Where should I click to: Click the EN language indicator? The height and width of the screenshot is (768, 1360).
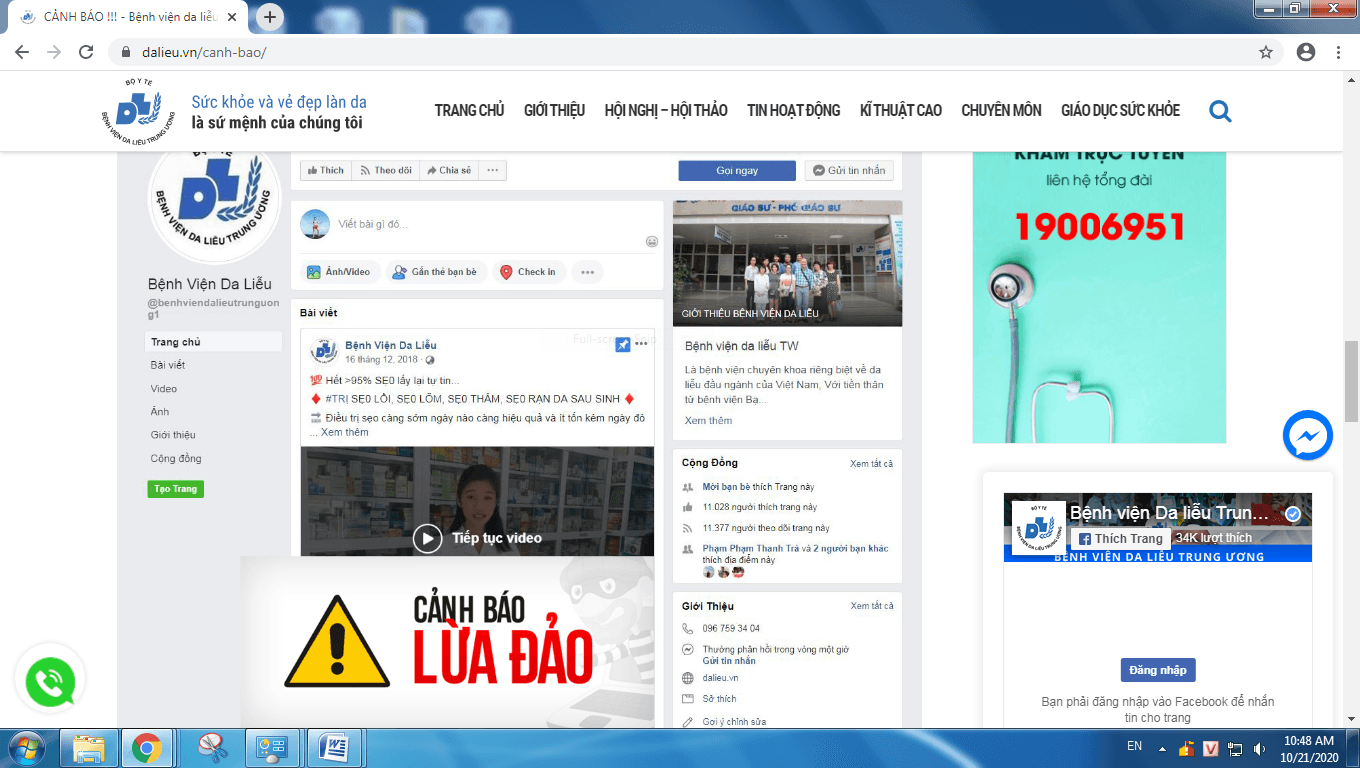(x=1134, y=746)
